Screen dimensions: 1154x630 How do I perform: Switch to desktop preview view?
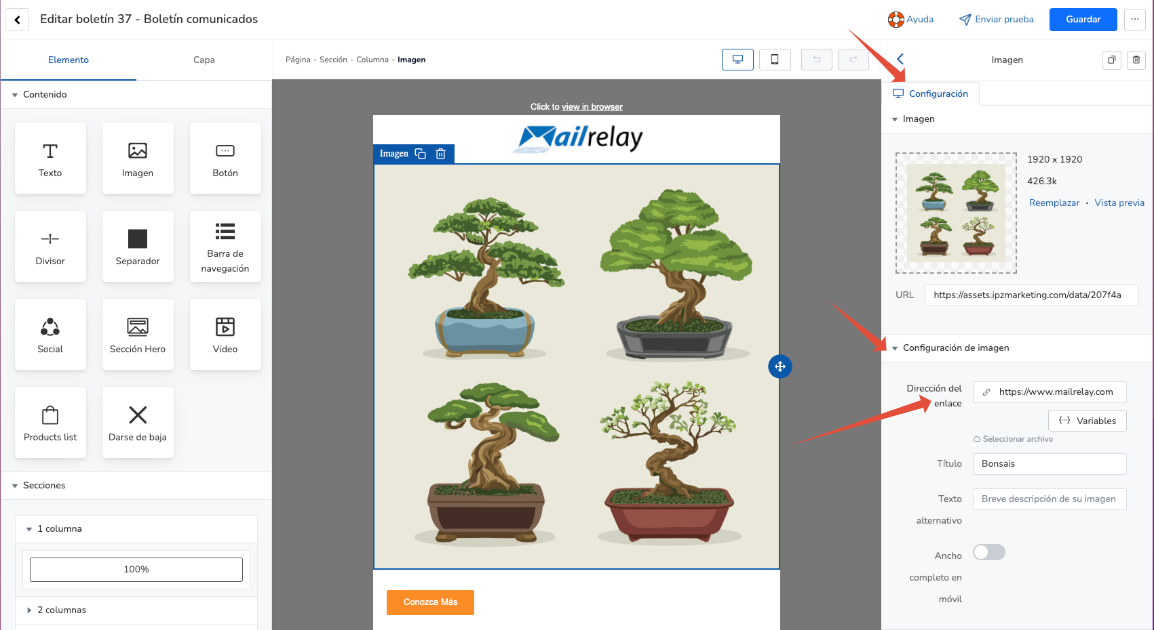coord(737,60)
